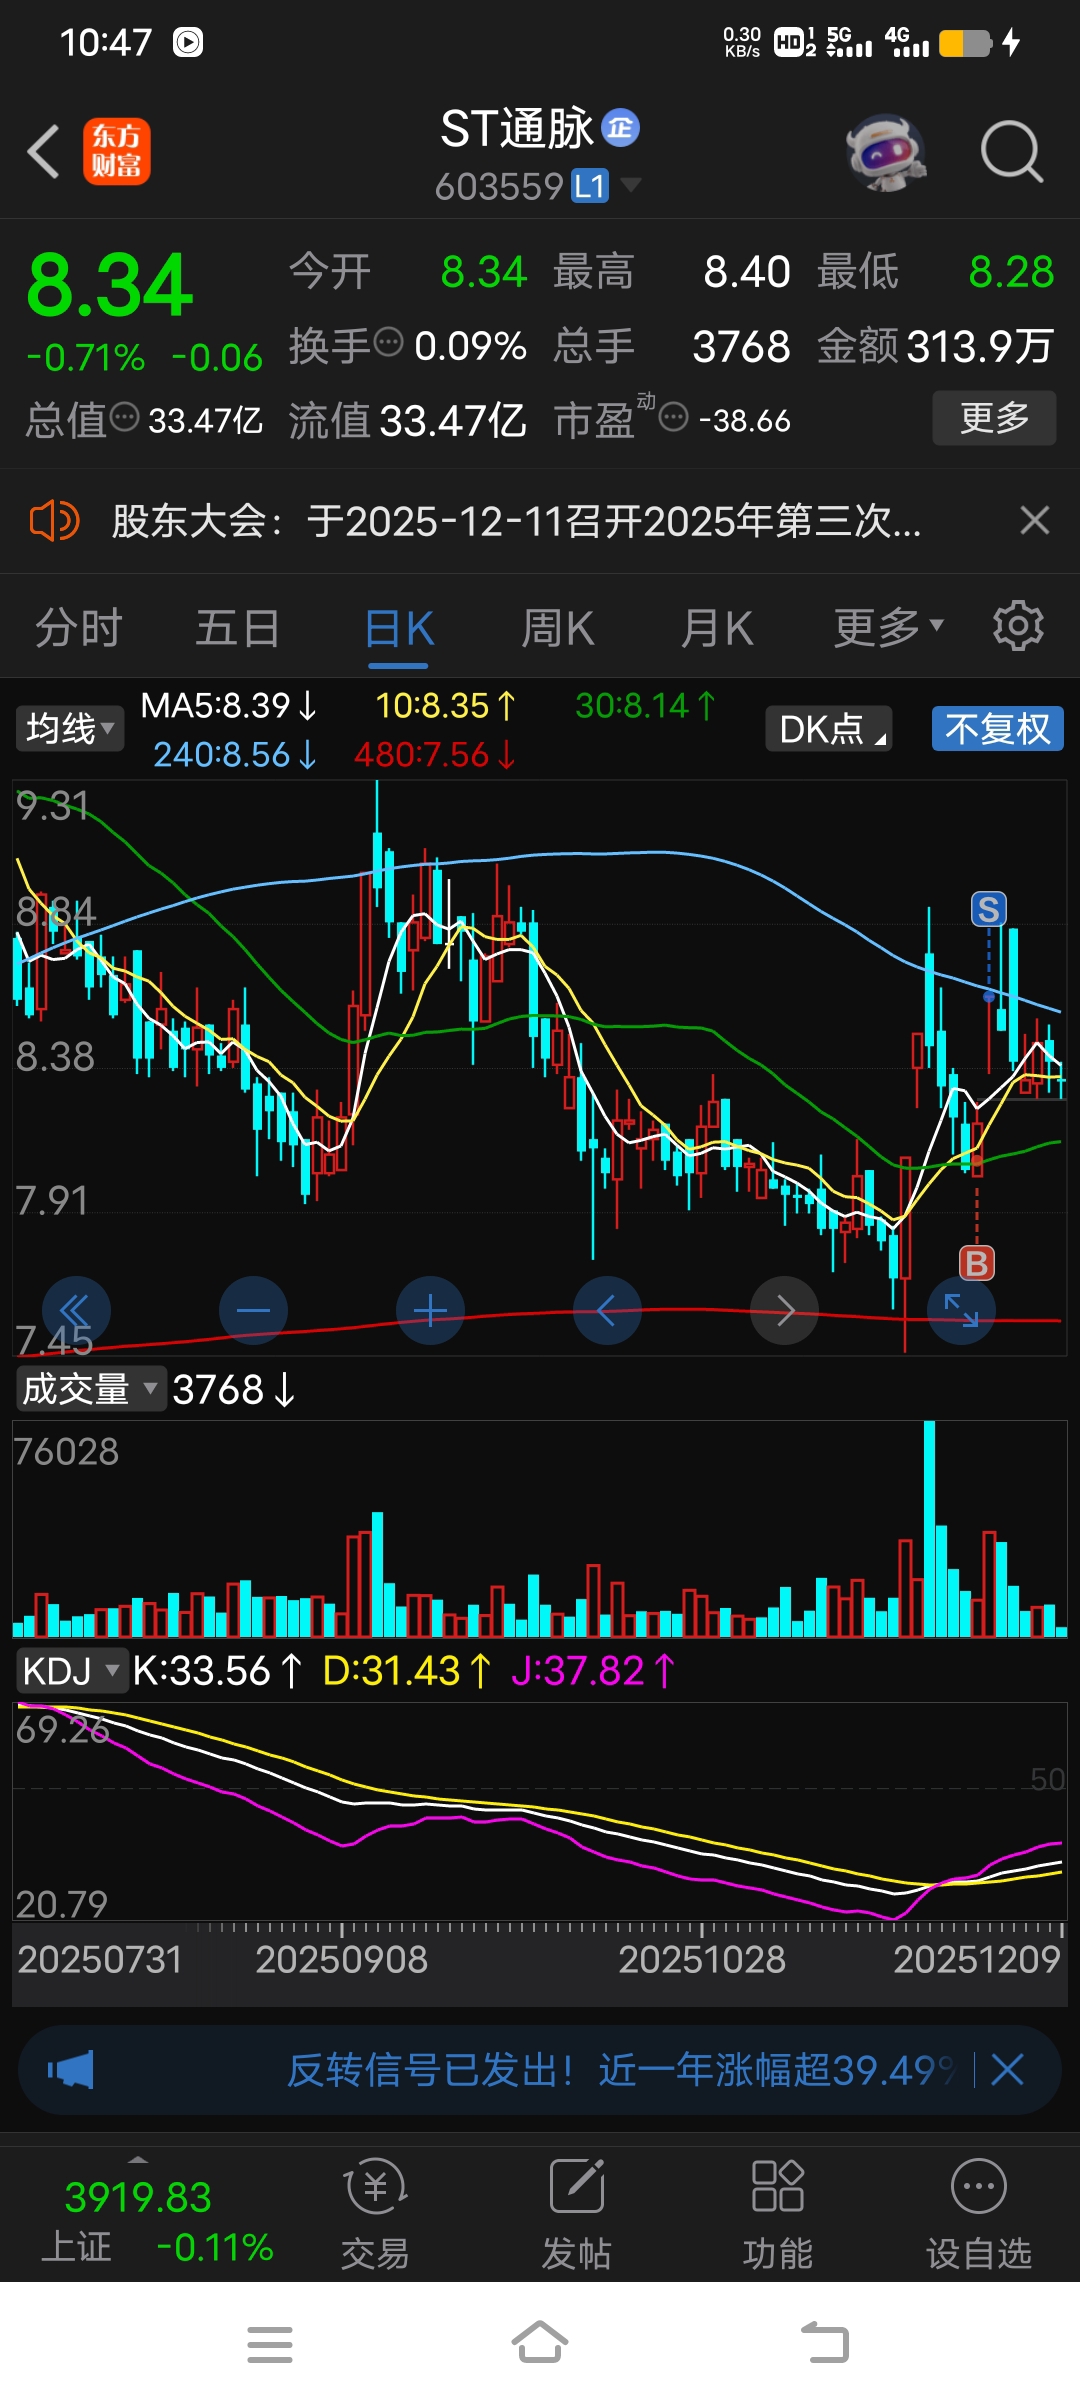This screenshot has height=2408, width=1080.
Task: Tap the B buy marker on chart
Action: pos(977,1264)
